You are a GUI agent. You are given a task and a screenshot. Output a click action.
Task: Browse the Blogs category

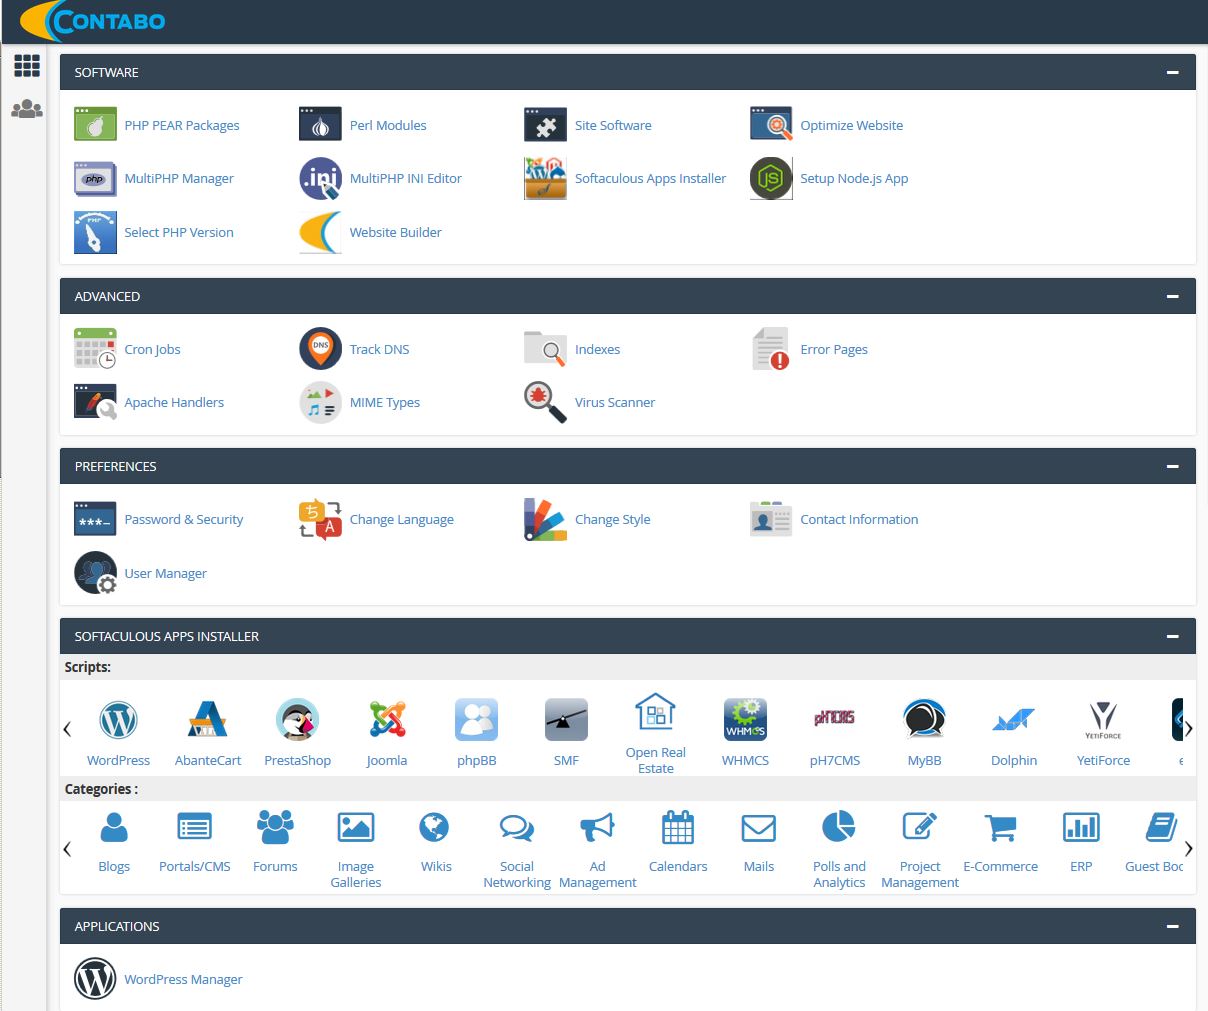(114, 843)
